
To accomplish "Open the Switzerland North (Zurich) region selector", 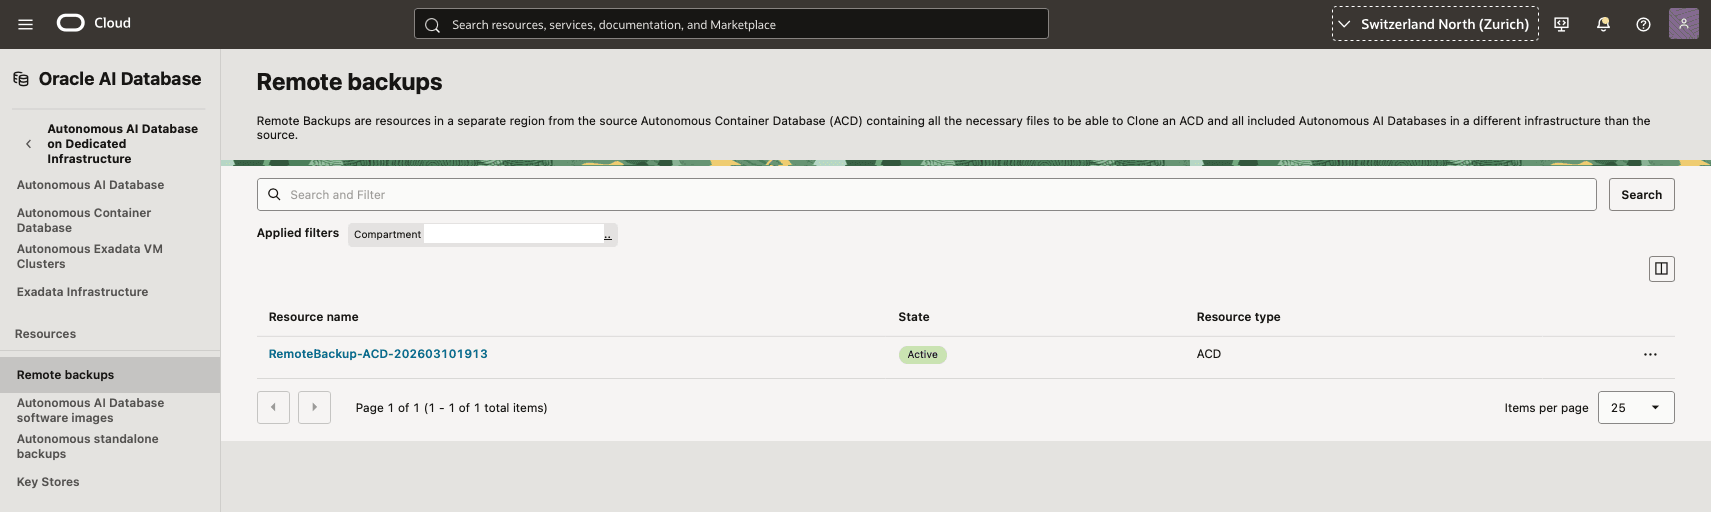I will [1435, 24].
